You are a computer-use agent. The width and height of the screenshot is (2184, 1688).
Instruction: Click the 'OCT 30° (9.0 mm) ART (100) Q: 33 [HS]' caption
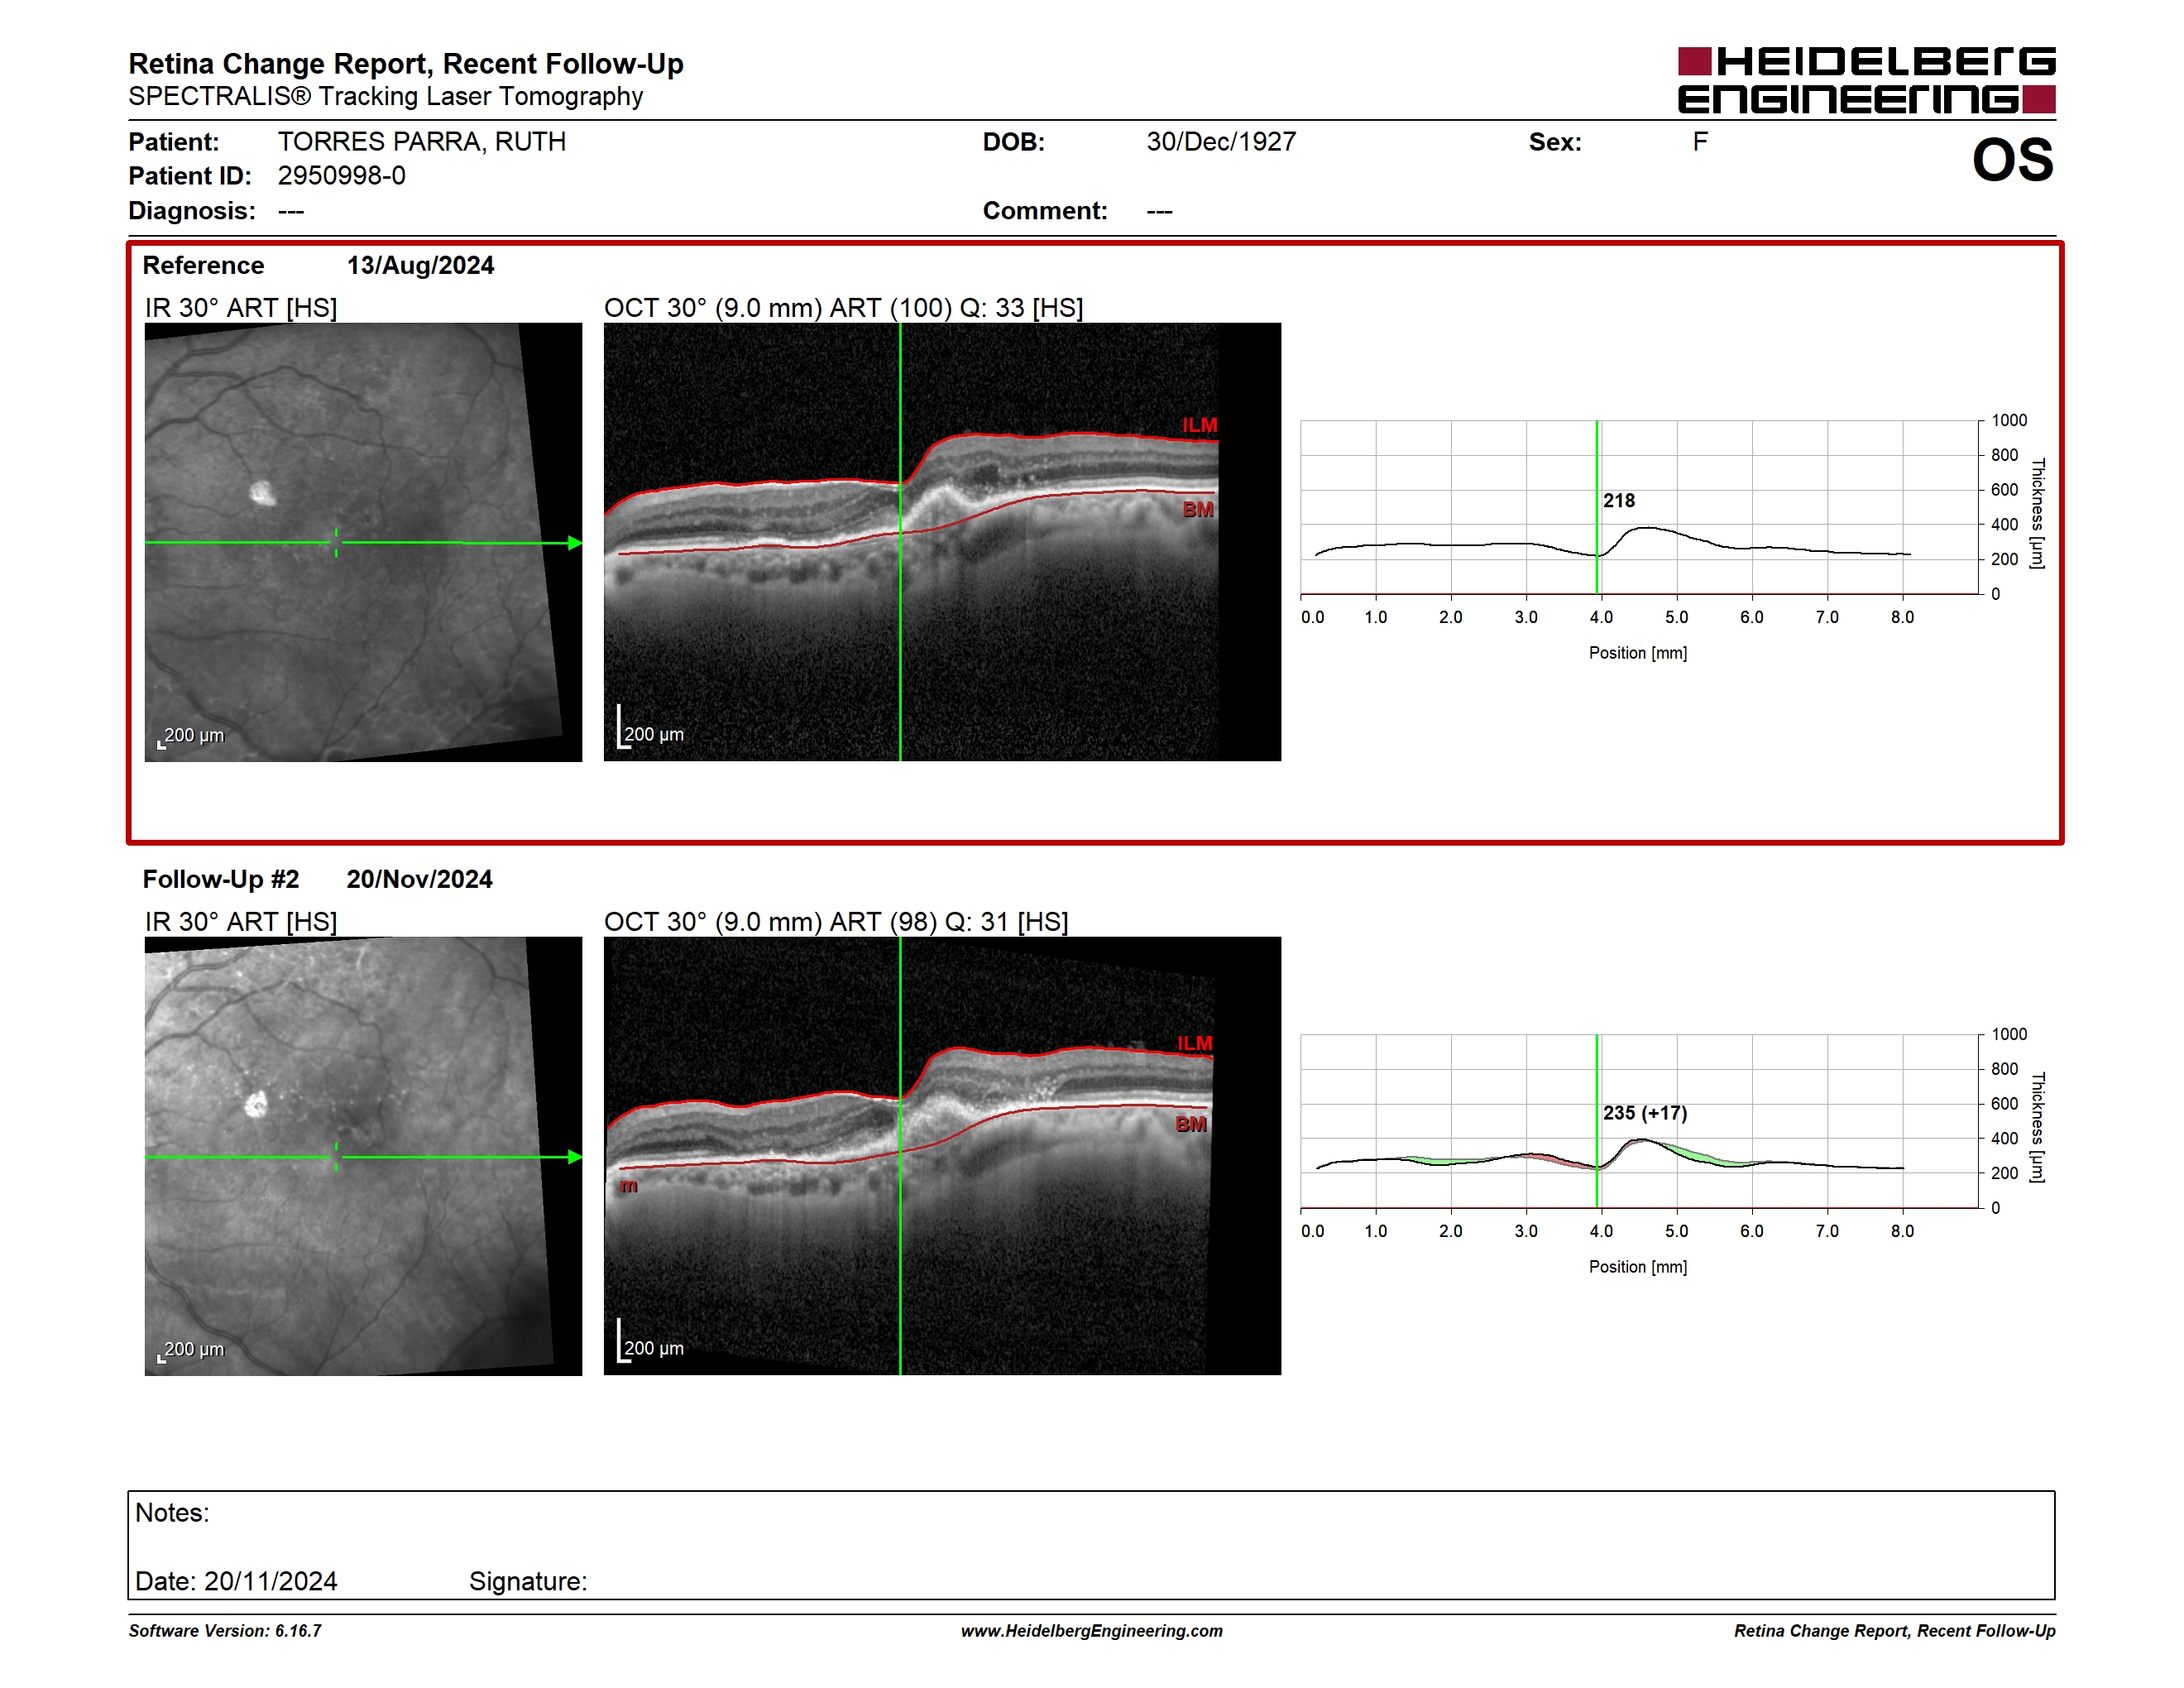click(x=843, y=308)
